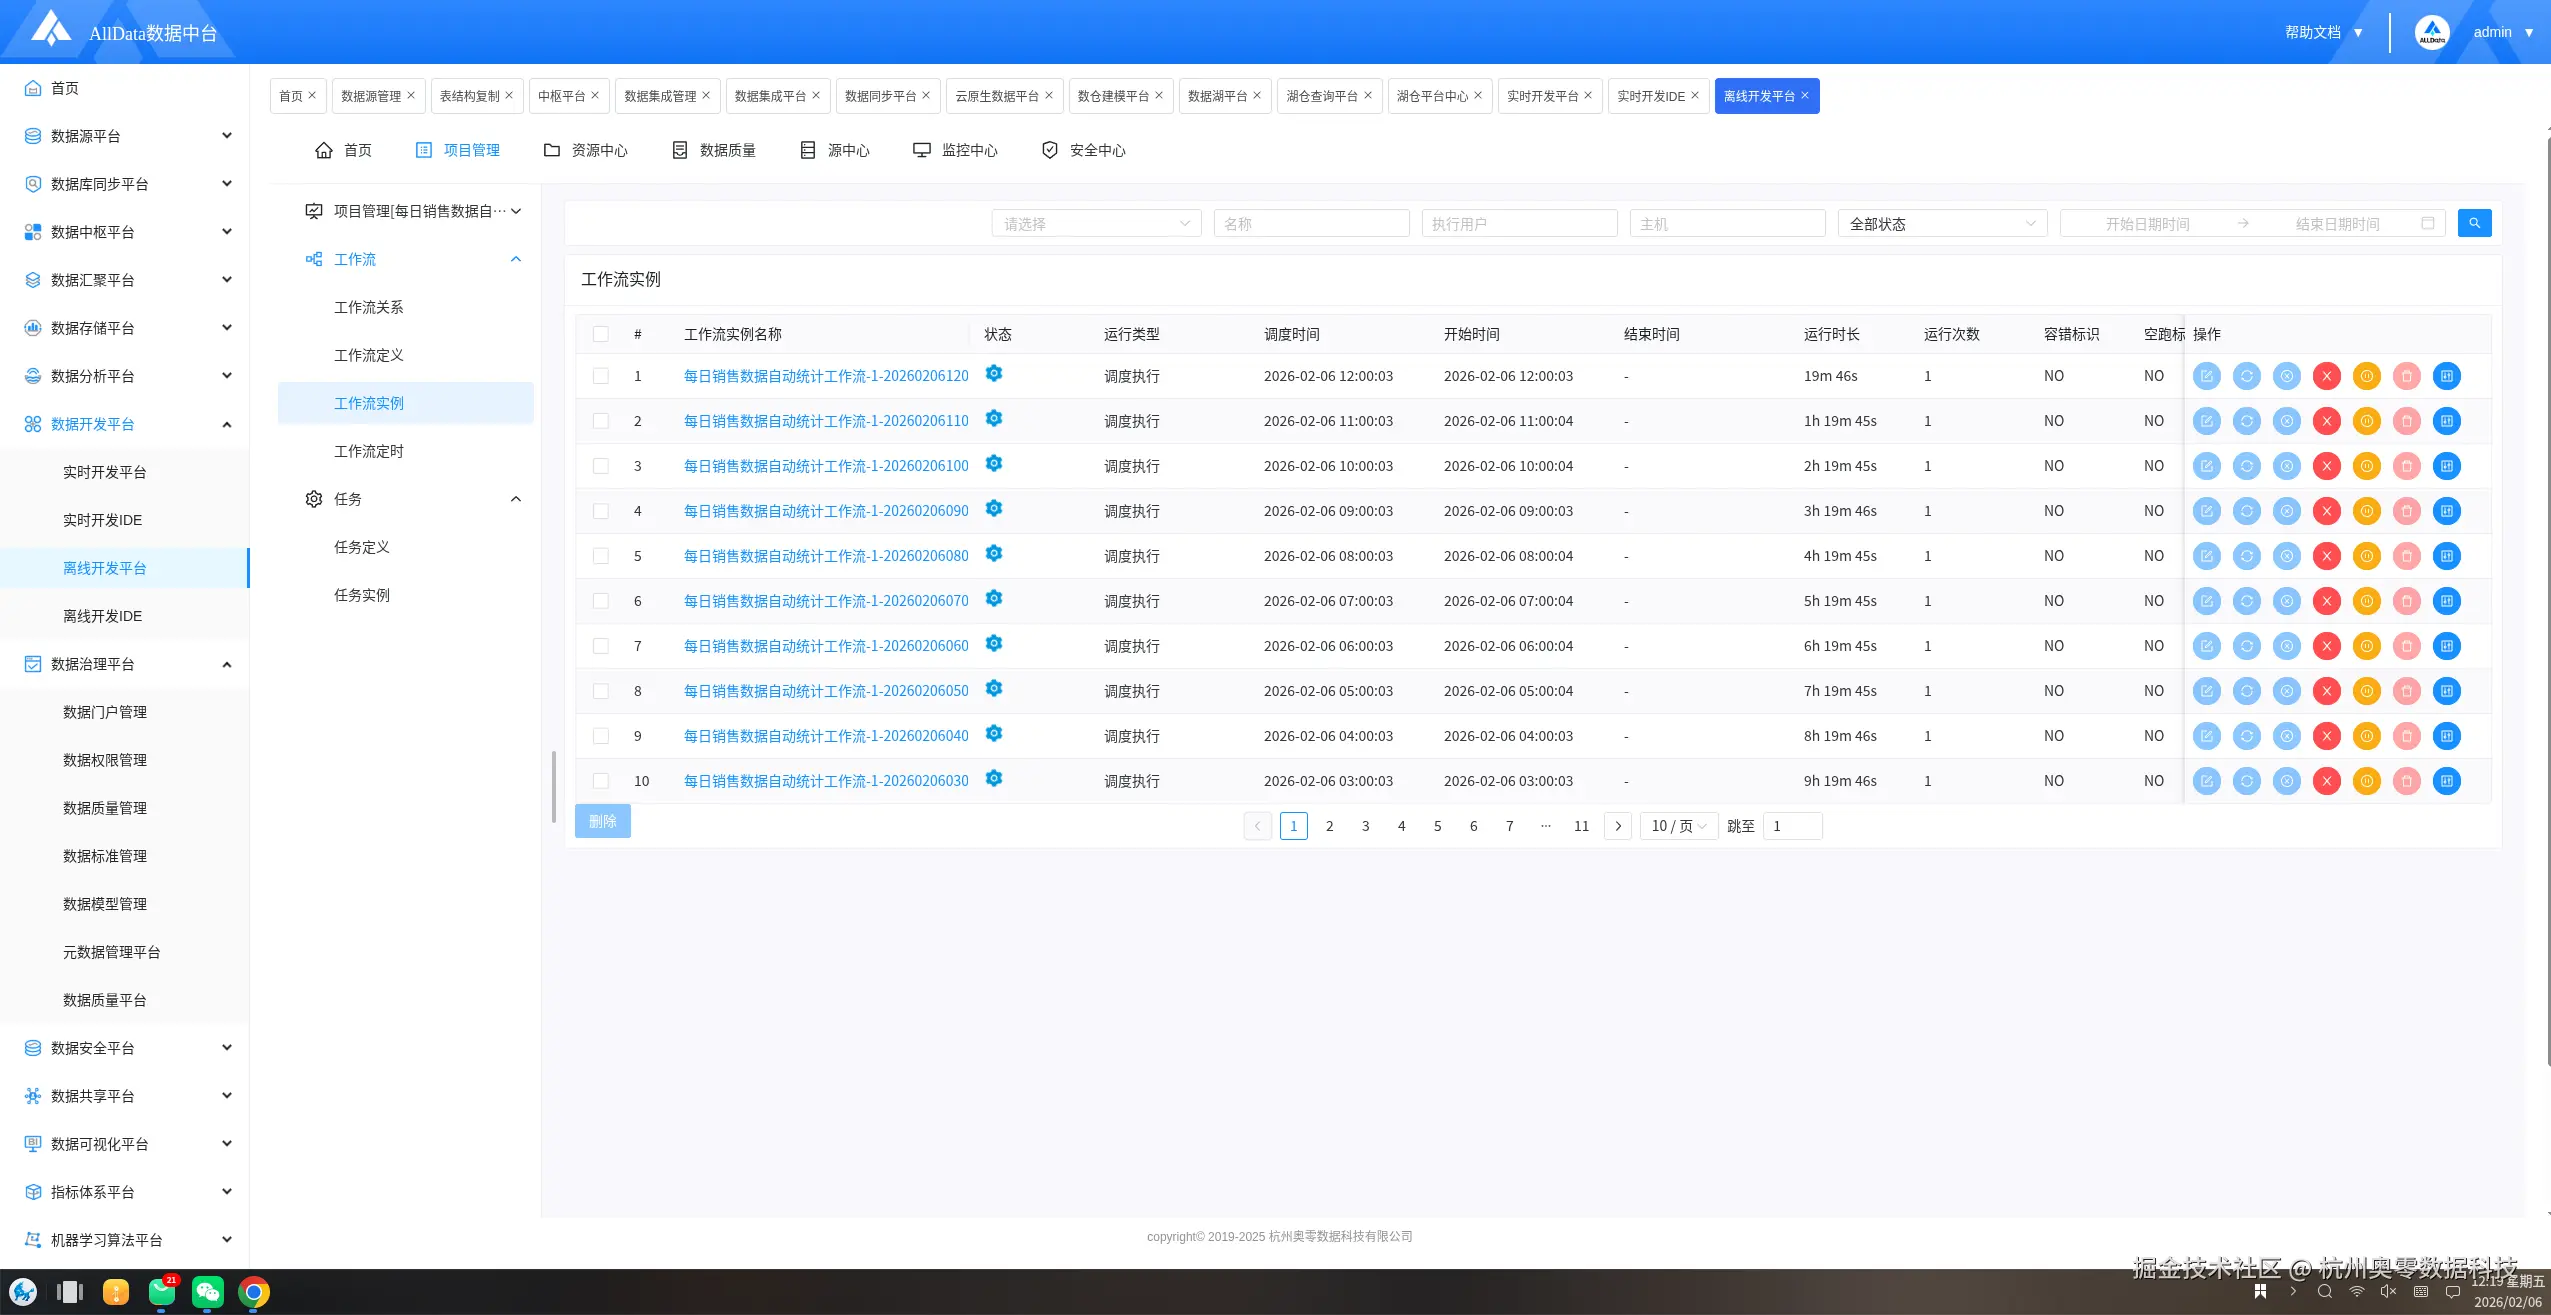Click the blue search magnifier button

2474,223
